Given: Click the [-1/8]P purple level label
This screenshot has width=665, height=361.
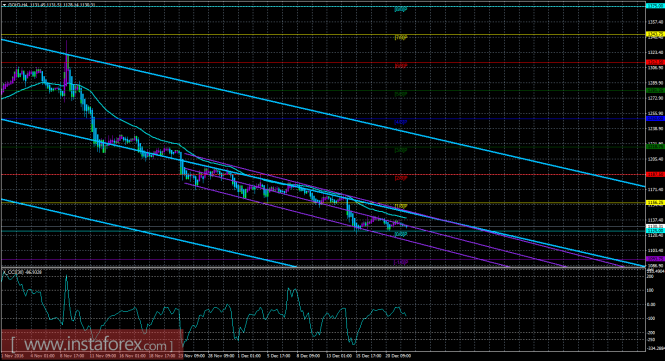Looking at the screenshot, I should [x=400, y=262].
